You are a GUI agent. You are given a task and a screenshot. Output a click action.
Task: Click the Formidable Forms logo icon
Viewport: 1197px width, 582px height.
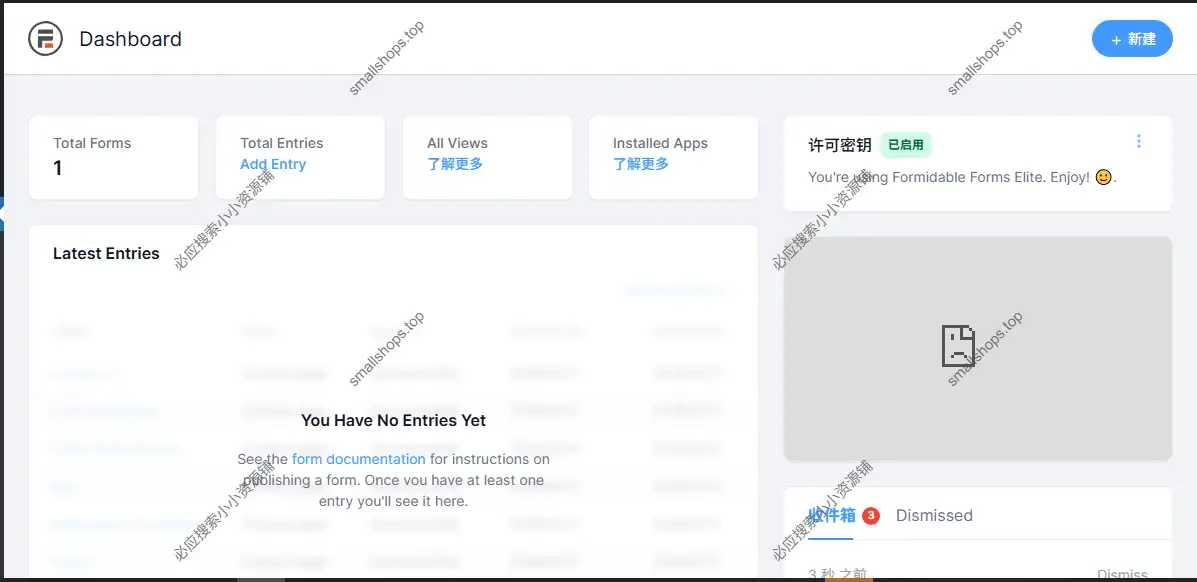point(45,38)
